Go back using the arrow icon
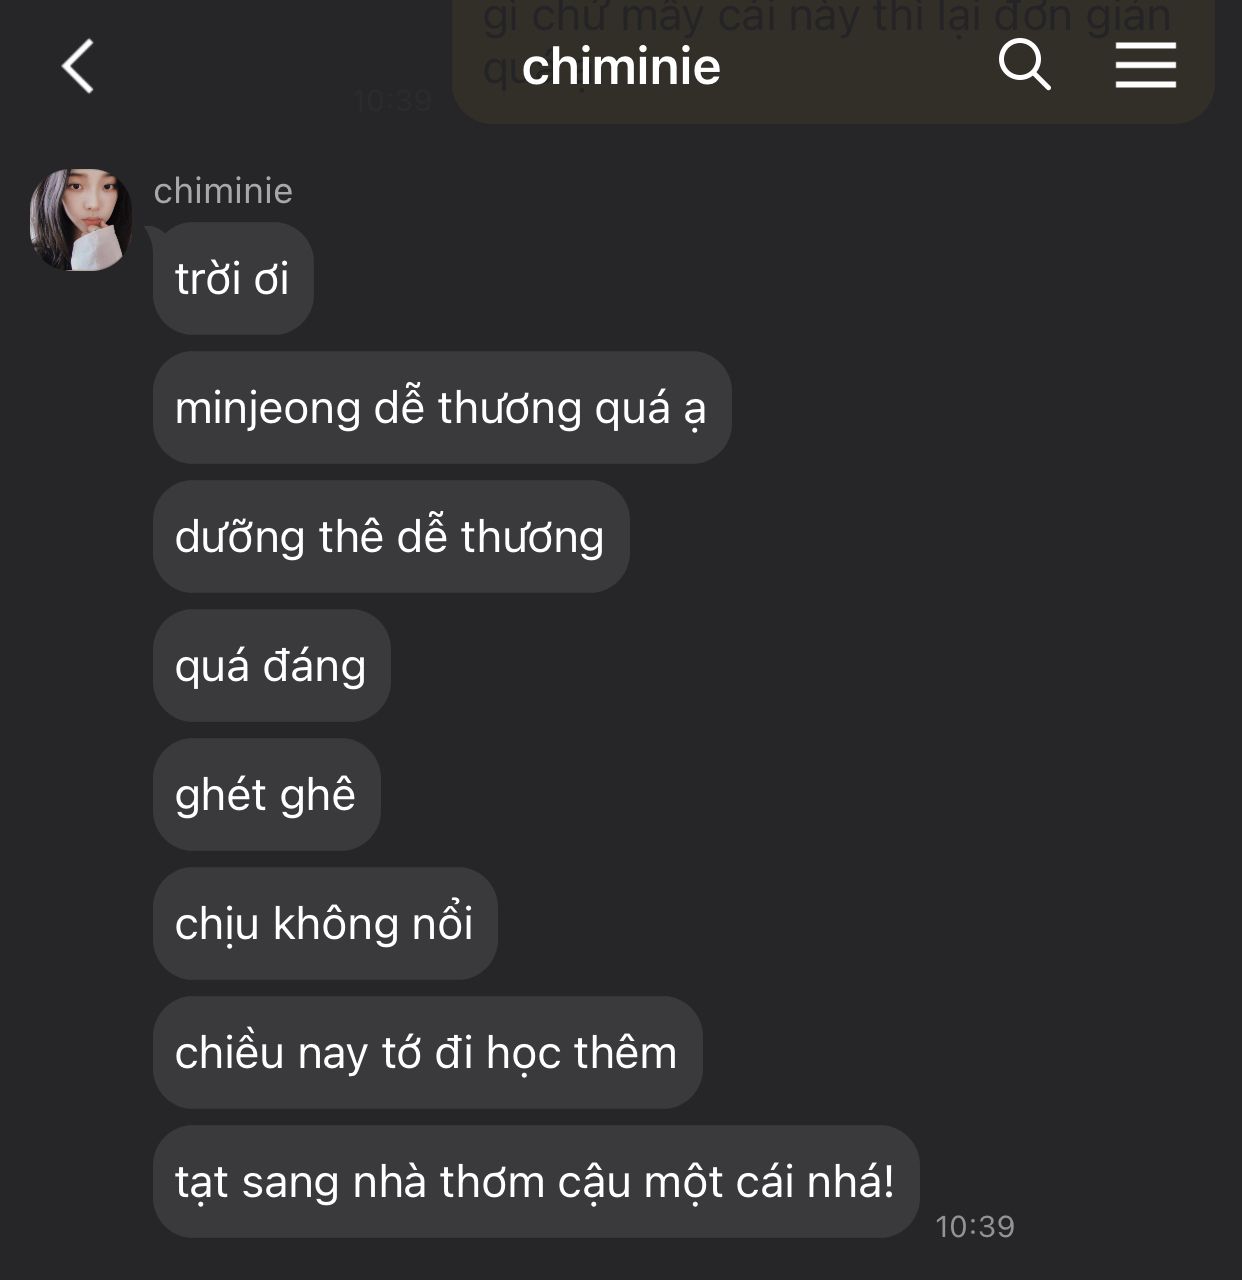Screen dimensions: 1242x1280 77,66
